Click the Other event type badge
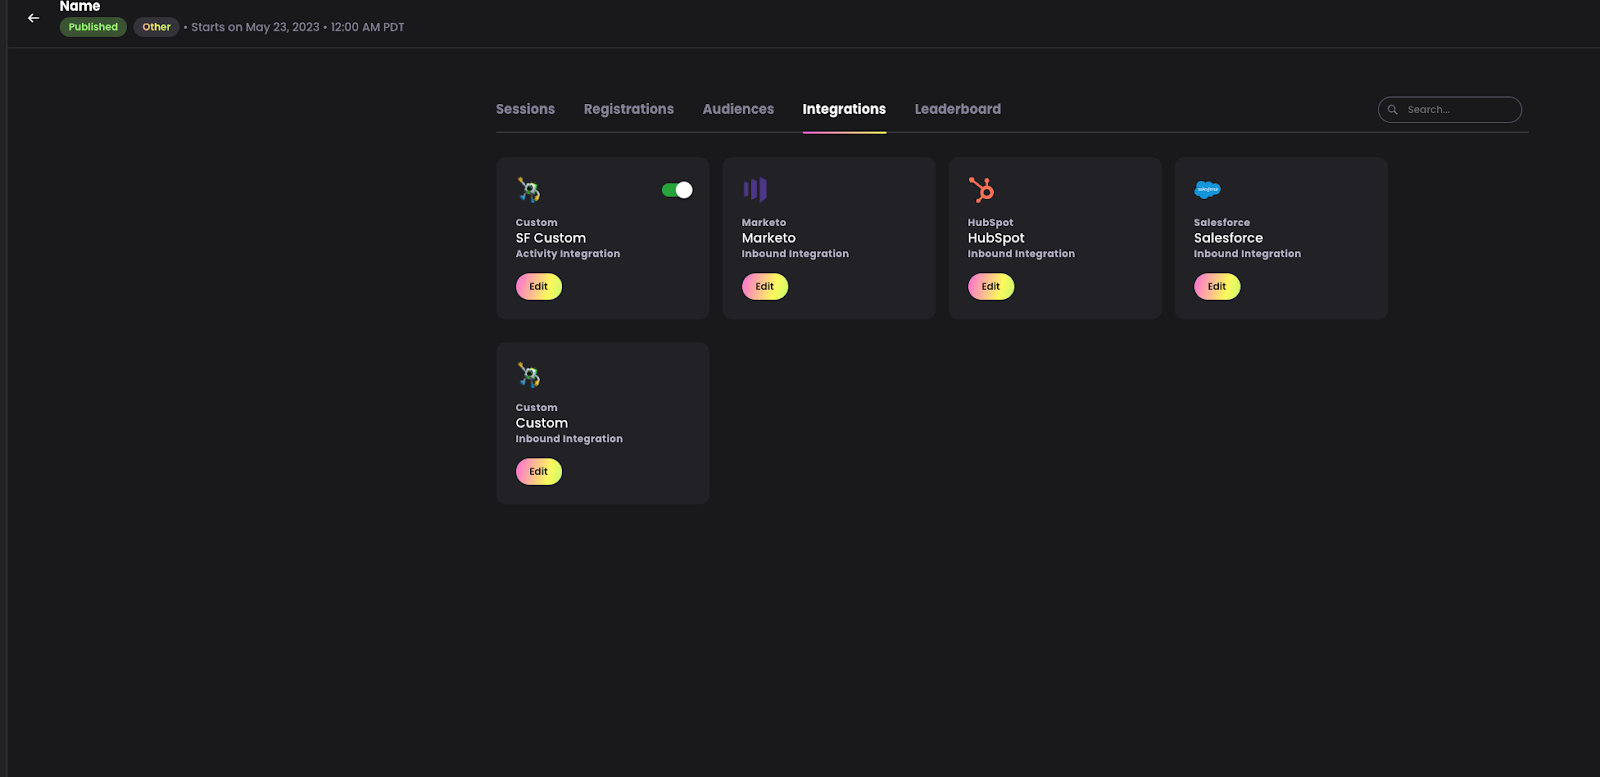 (156, 27)
